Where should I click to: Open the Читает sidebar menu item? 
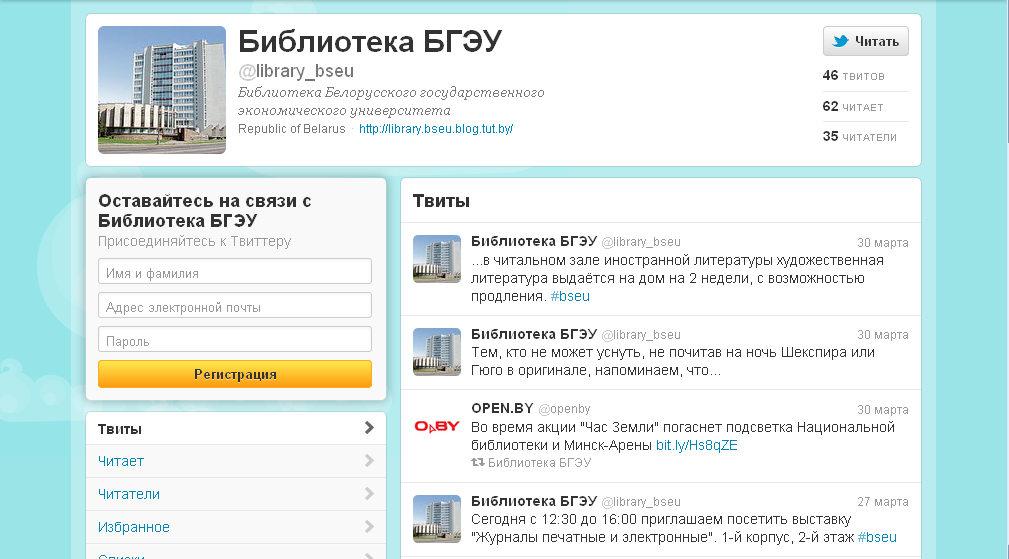[236, 461]
